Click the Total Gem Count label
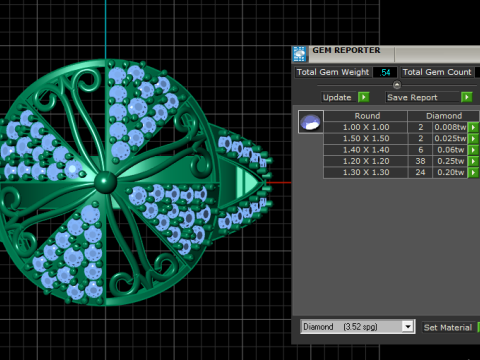Image resolution: width=480 pixels, height=360 pixels. point(437,72)
